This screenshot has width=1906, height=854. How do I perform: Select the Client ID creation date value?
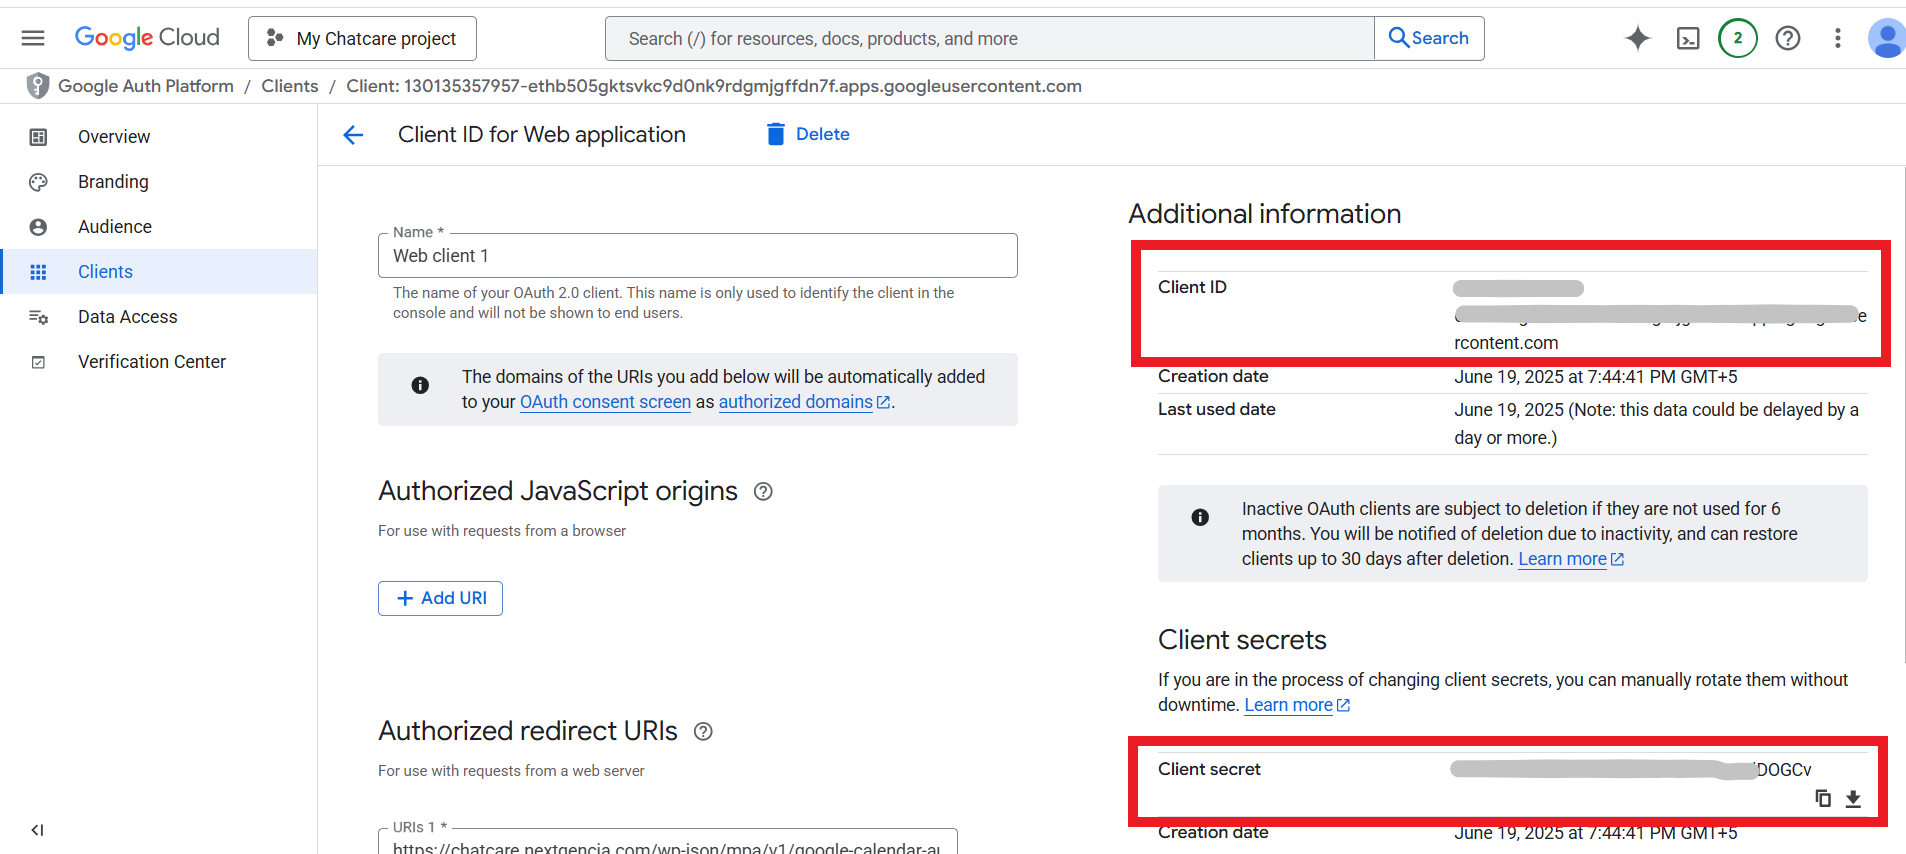pyautogui.click(x=1596, y=377)
